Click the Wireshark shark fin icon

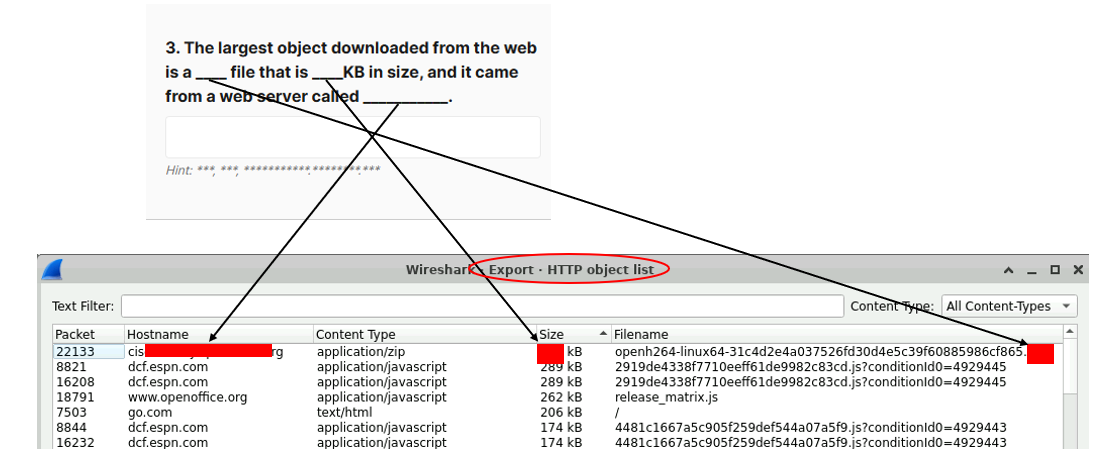coord(52,269)
